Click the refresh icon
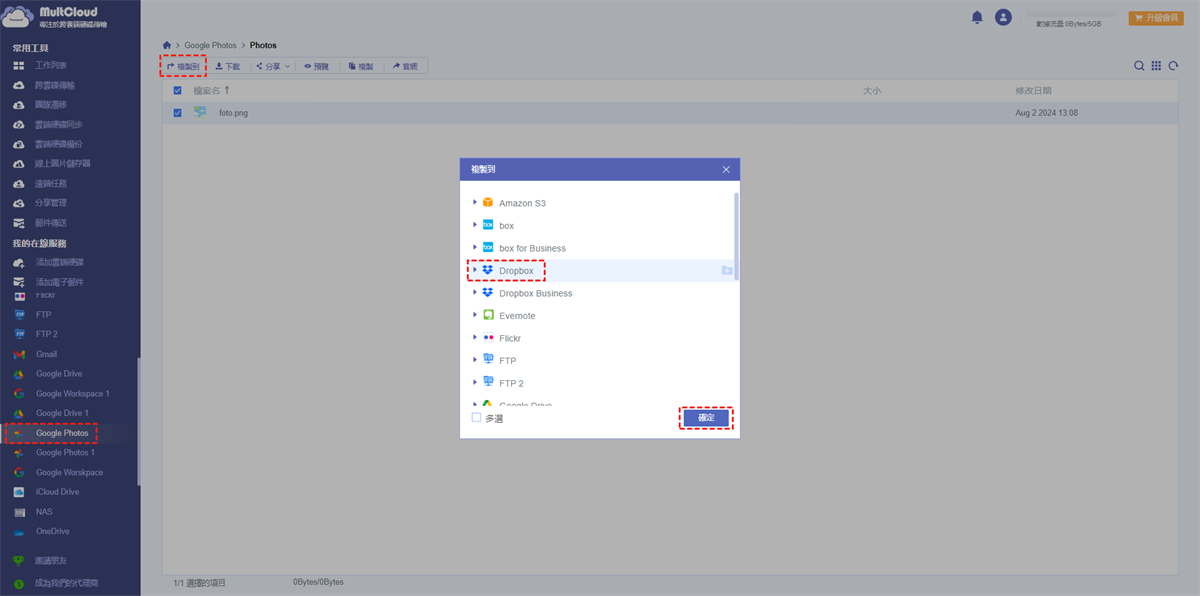The image size is (1200, 596). click(x=1173, y=66)
